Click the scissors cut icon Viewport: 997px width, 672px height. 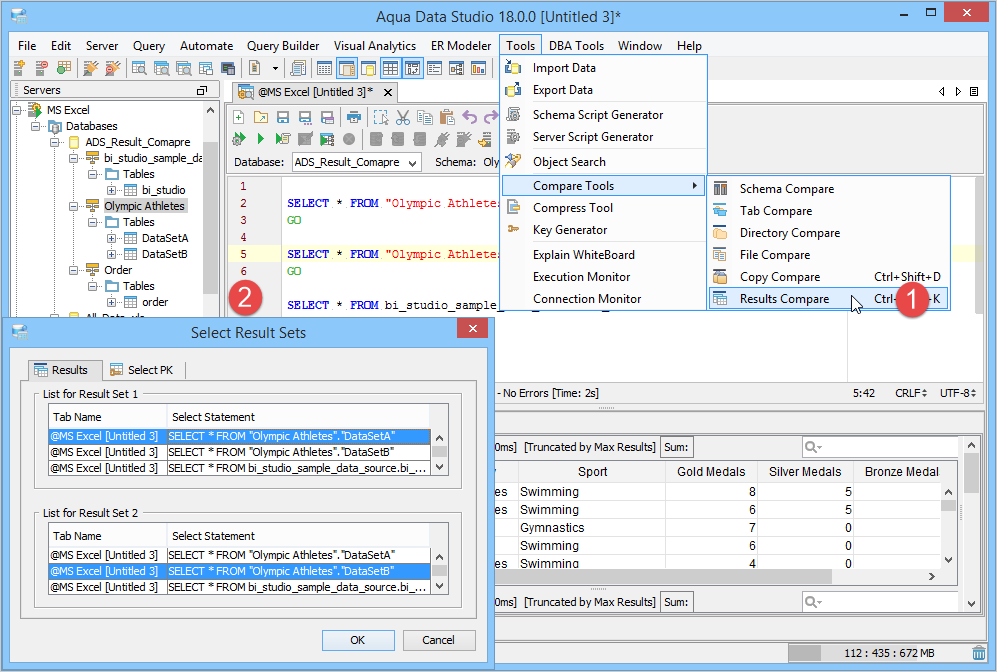(402, 118)
